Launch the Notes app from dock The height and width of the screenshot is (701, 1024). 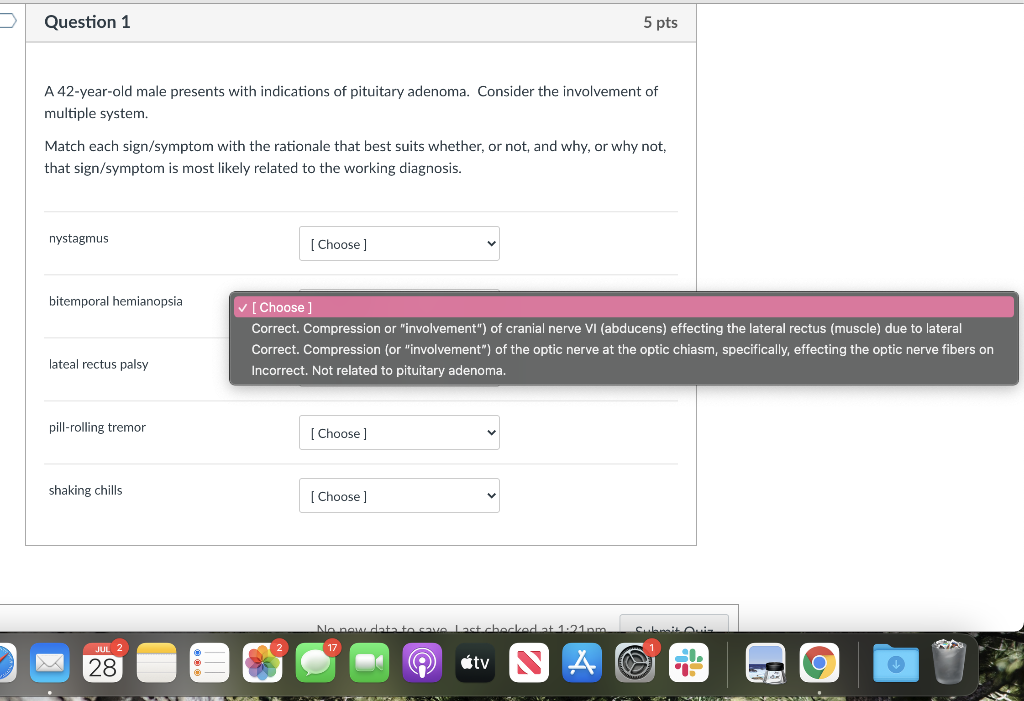click(x=156, y=662)
